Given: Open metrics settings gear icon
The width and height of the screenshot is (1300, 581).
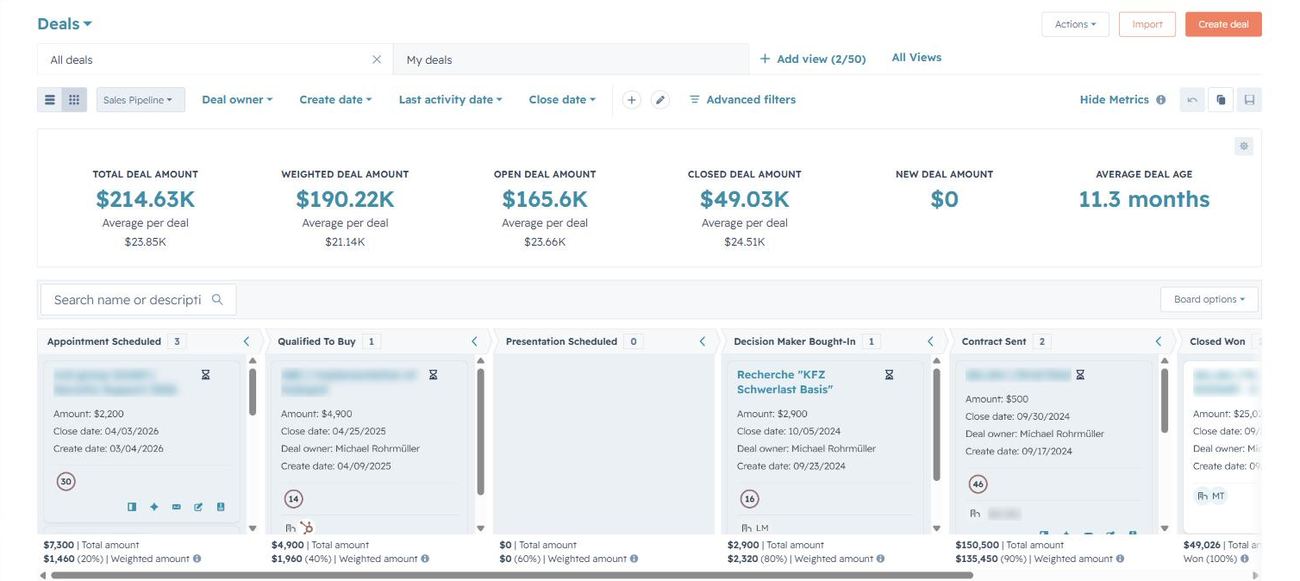Looking at the screenshot, I should (1244, 146).
